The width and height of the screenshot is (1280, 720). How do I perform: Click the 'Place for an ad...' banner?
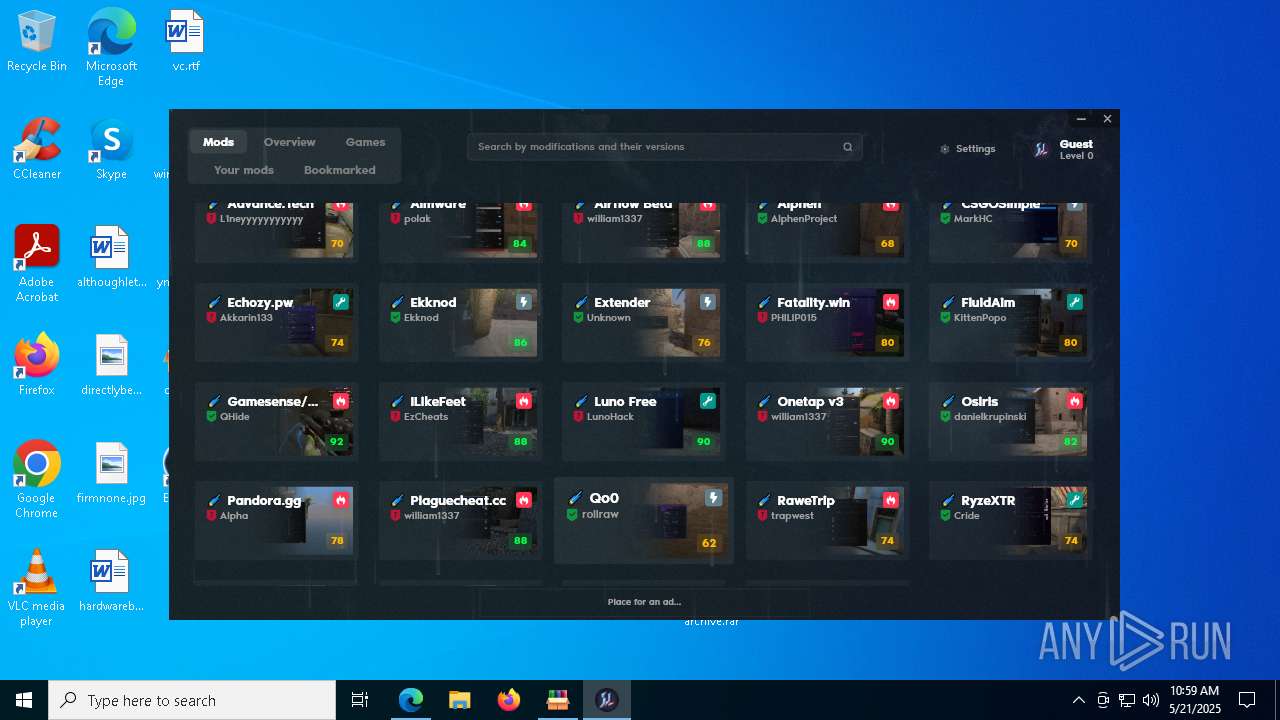click(x=644, y=602)
